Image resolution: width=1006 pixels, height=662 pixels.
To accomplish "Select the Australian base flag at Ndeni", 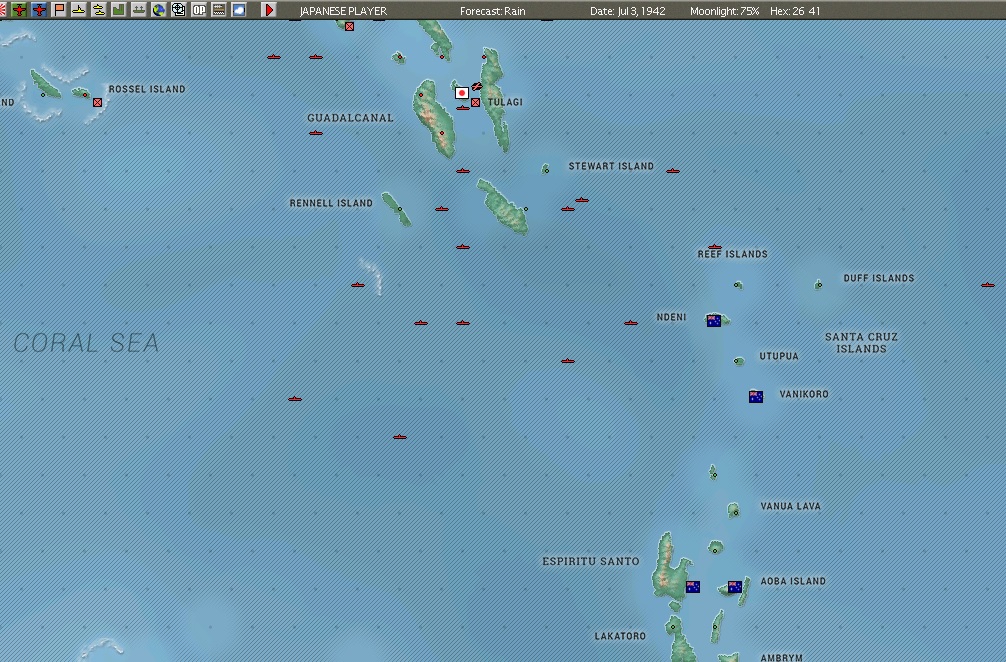I will pos(713,319).
